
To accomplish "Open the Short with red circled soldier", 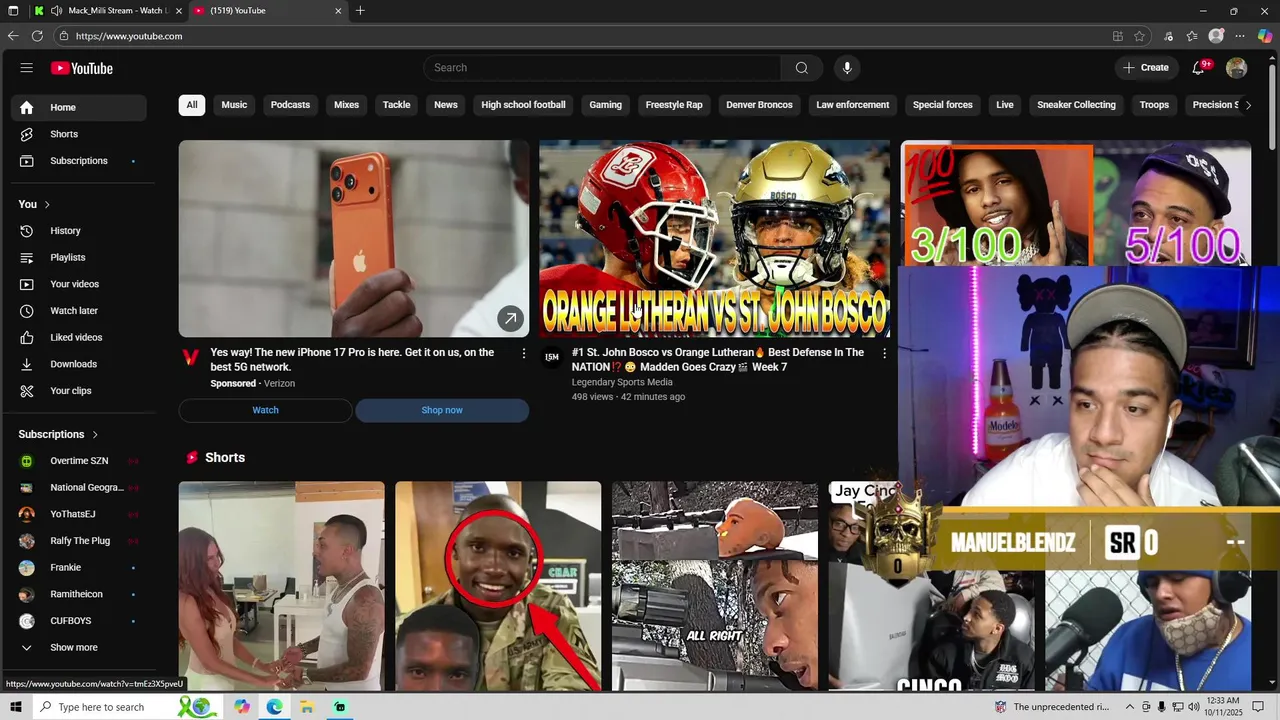I will click(x=498, y=586).
